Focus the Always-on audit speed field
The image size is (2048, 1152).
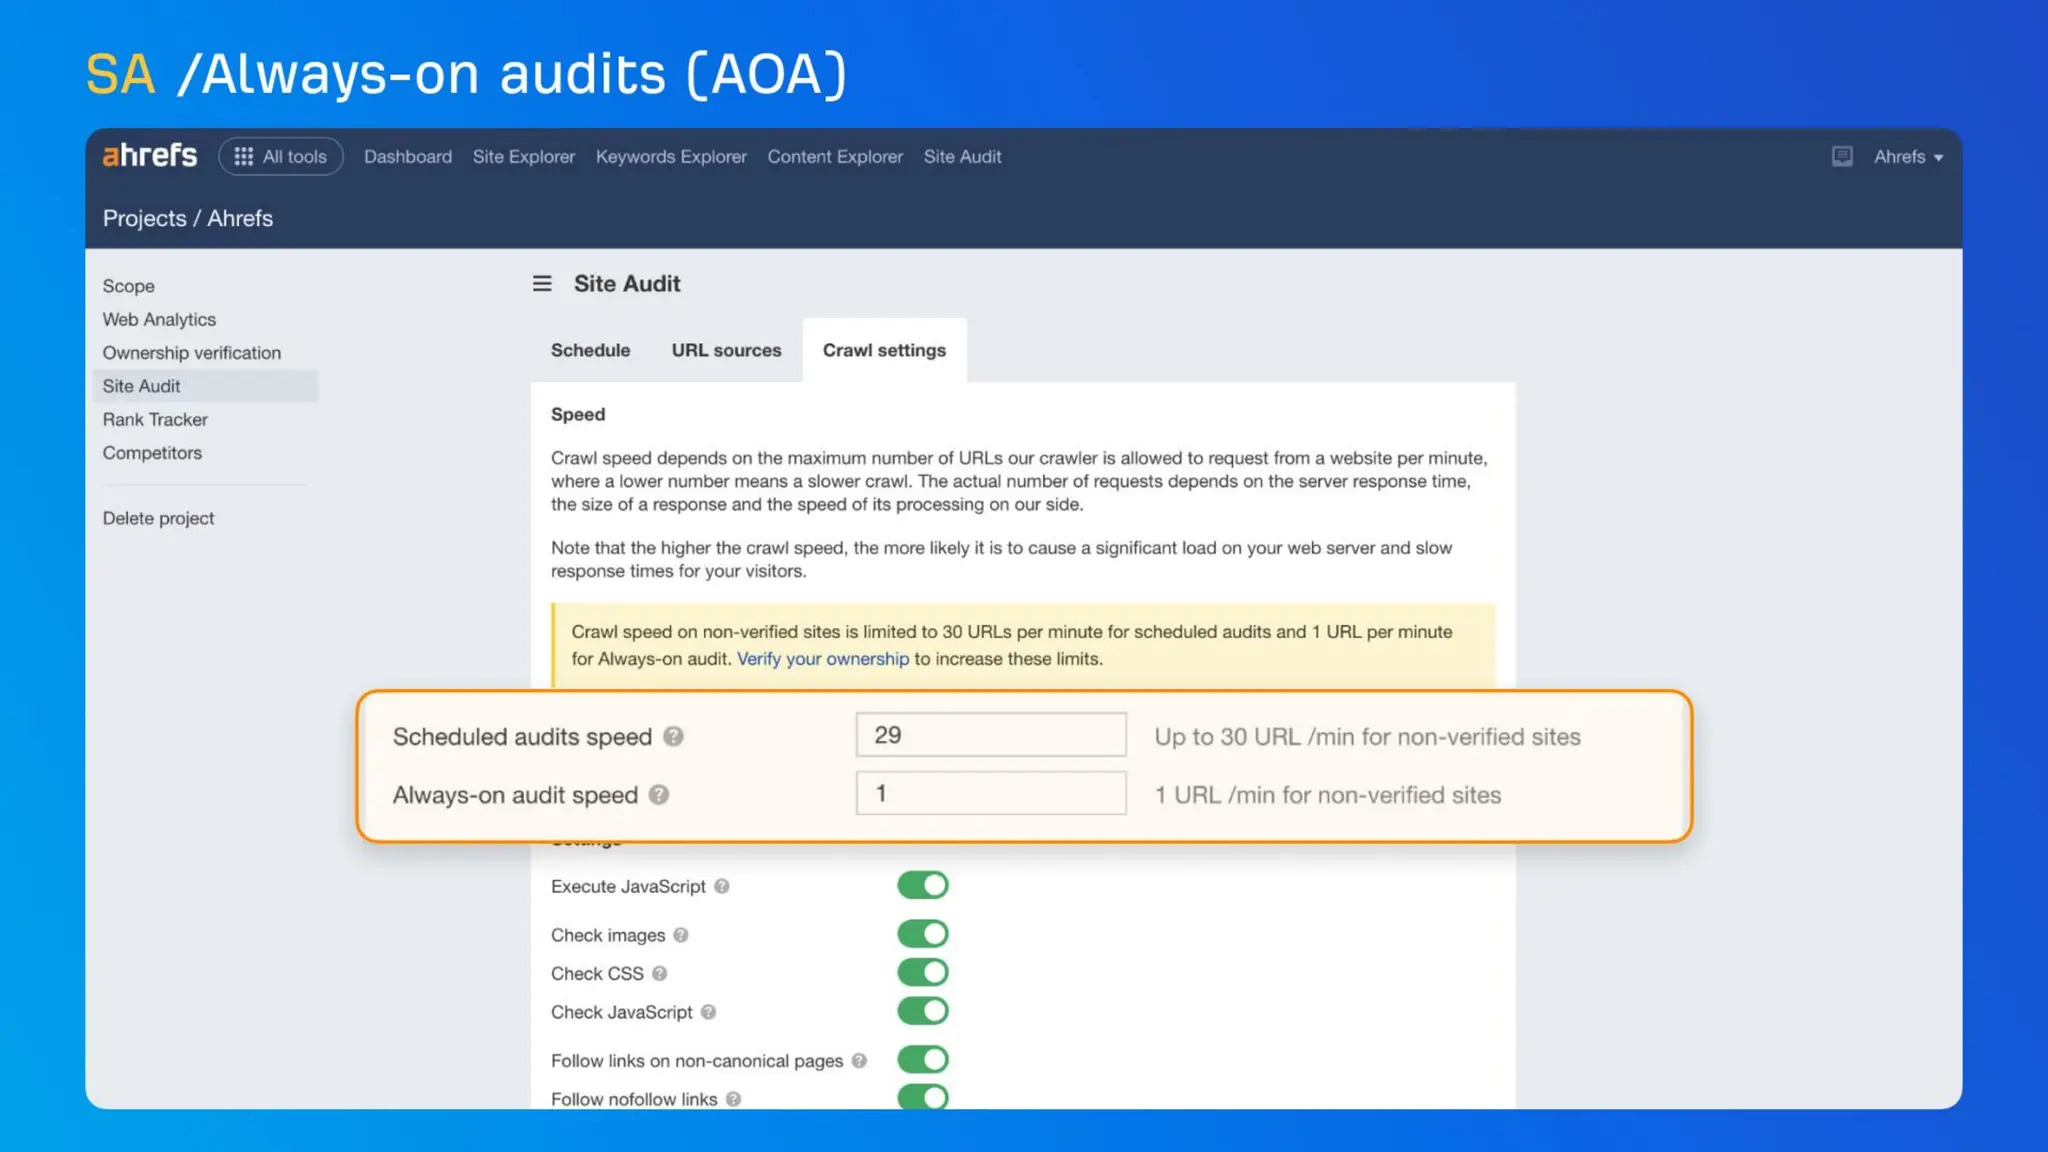[x=991, y=793]
